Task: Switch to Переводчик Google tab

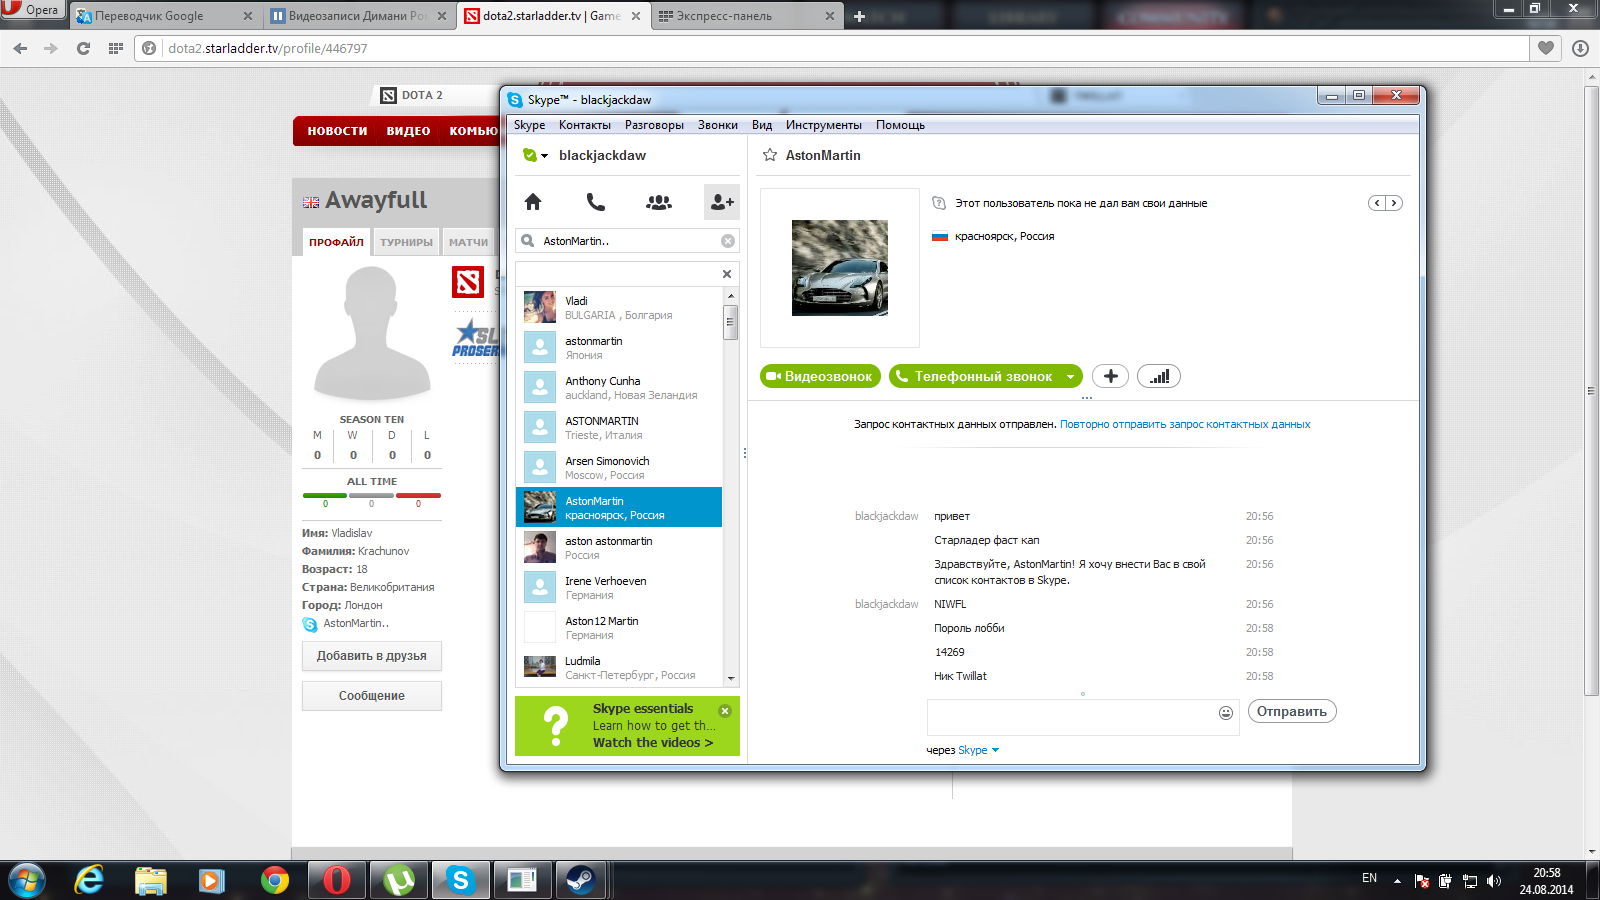Action: point(165,16)
